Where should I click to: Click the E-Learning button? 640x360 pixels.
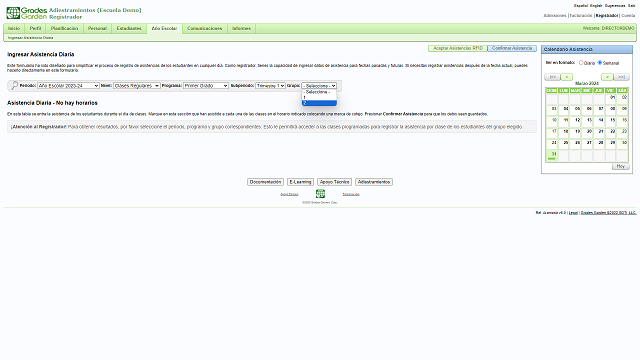point(300,182)
